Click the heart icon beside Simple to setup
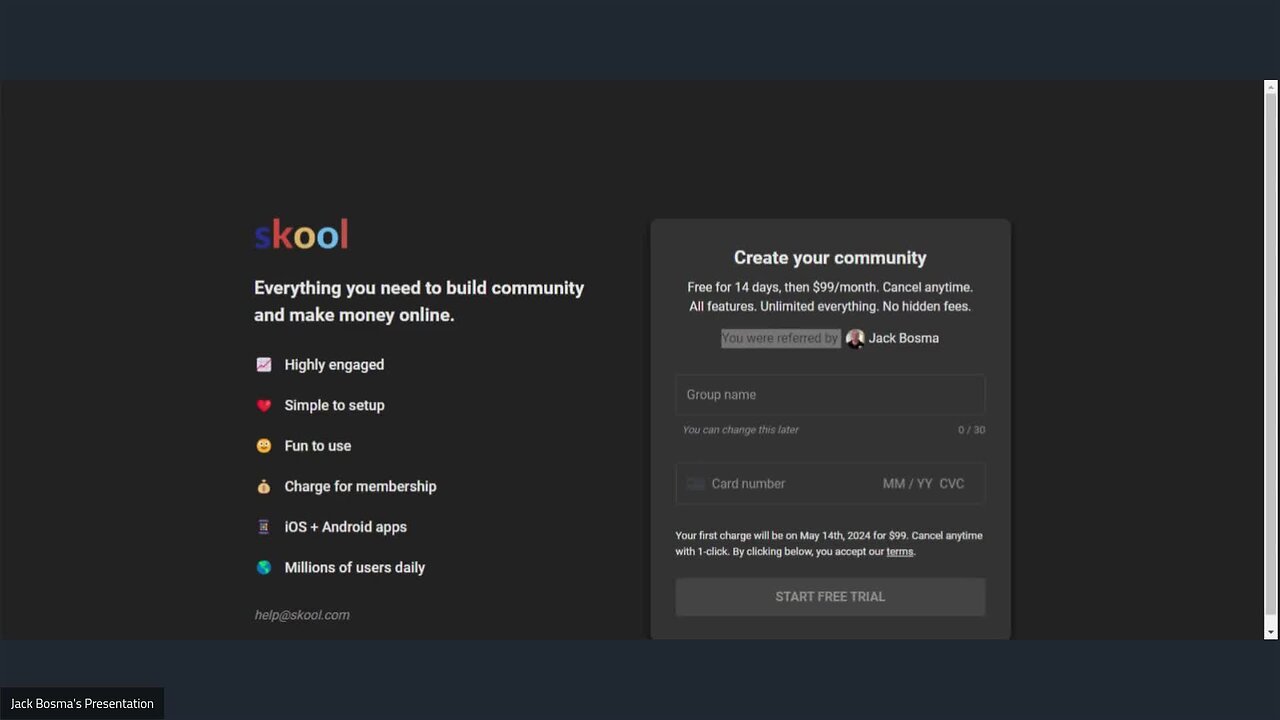The image size is (1280, 720). (264, 405)
